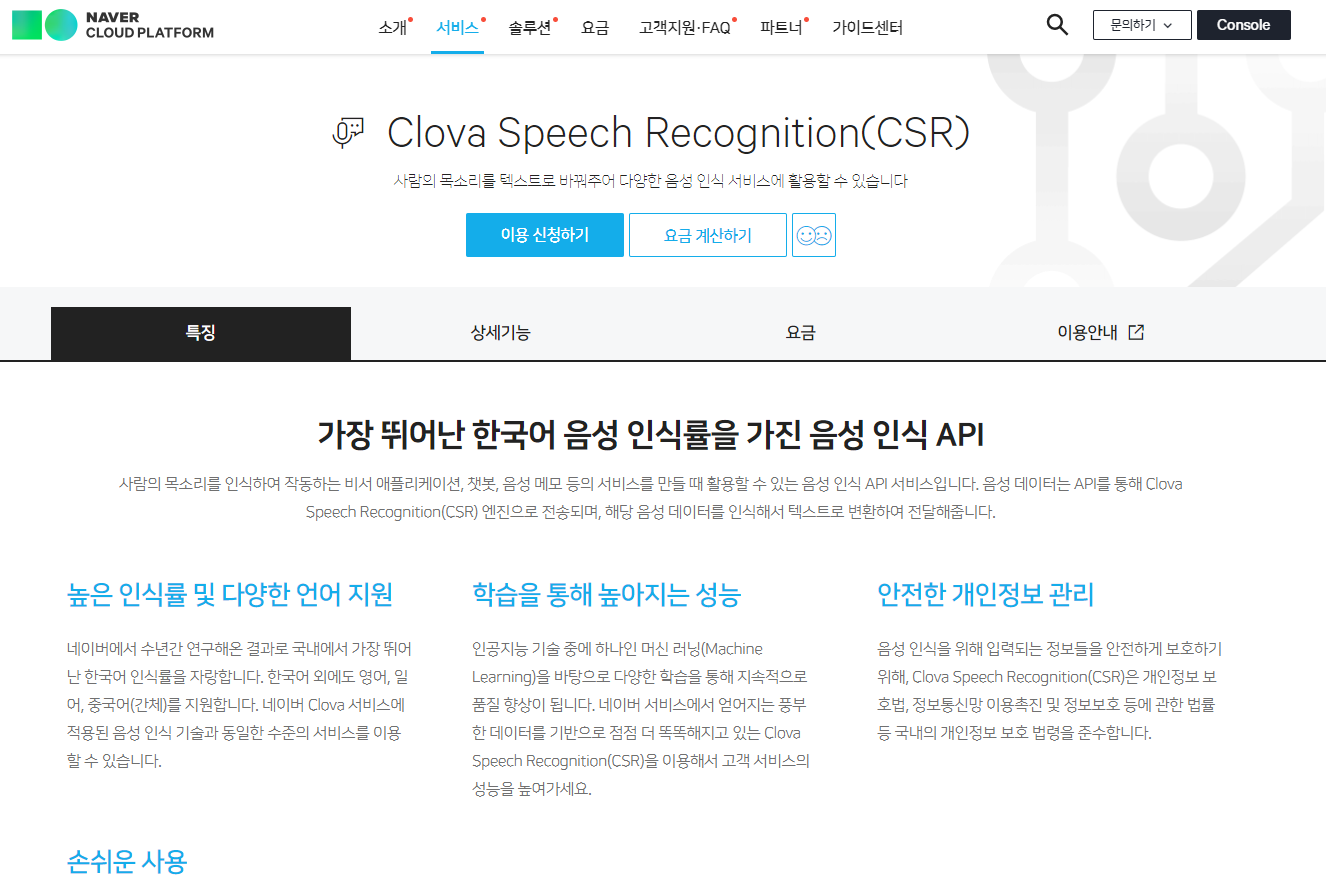
Task: Click the Clova Speech Recognition(CSR) title
Action: pyautogui.click(x=678, y=133)
